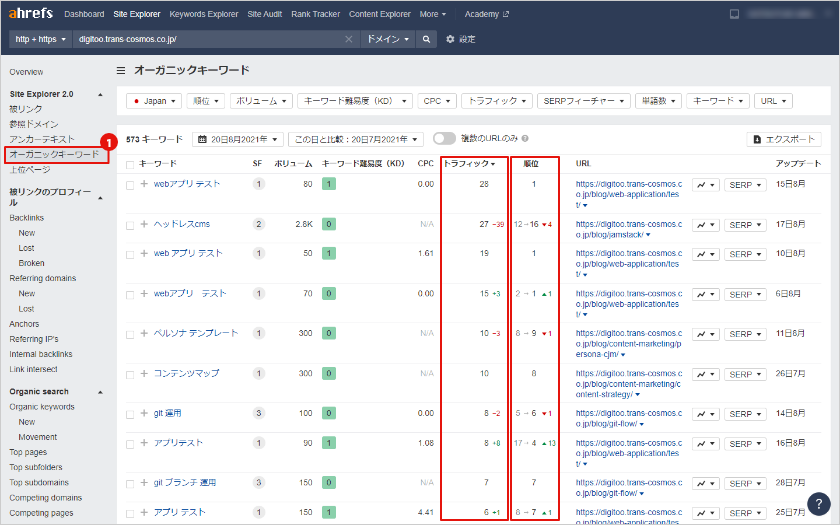This screenshot has width=840, height=525.
Task: Click plus icon for コンテンツマップ row
Action: (144, 373)
